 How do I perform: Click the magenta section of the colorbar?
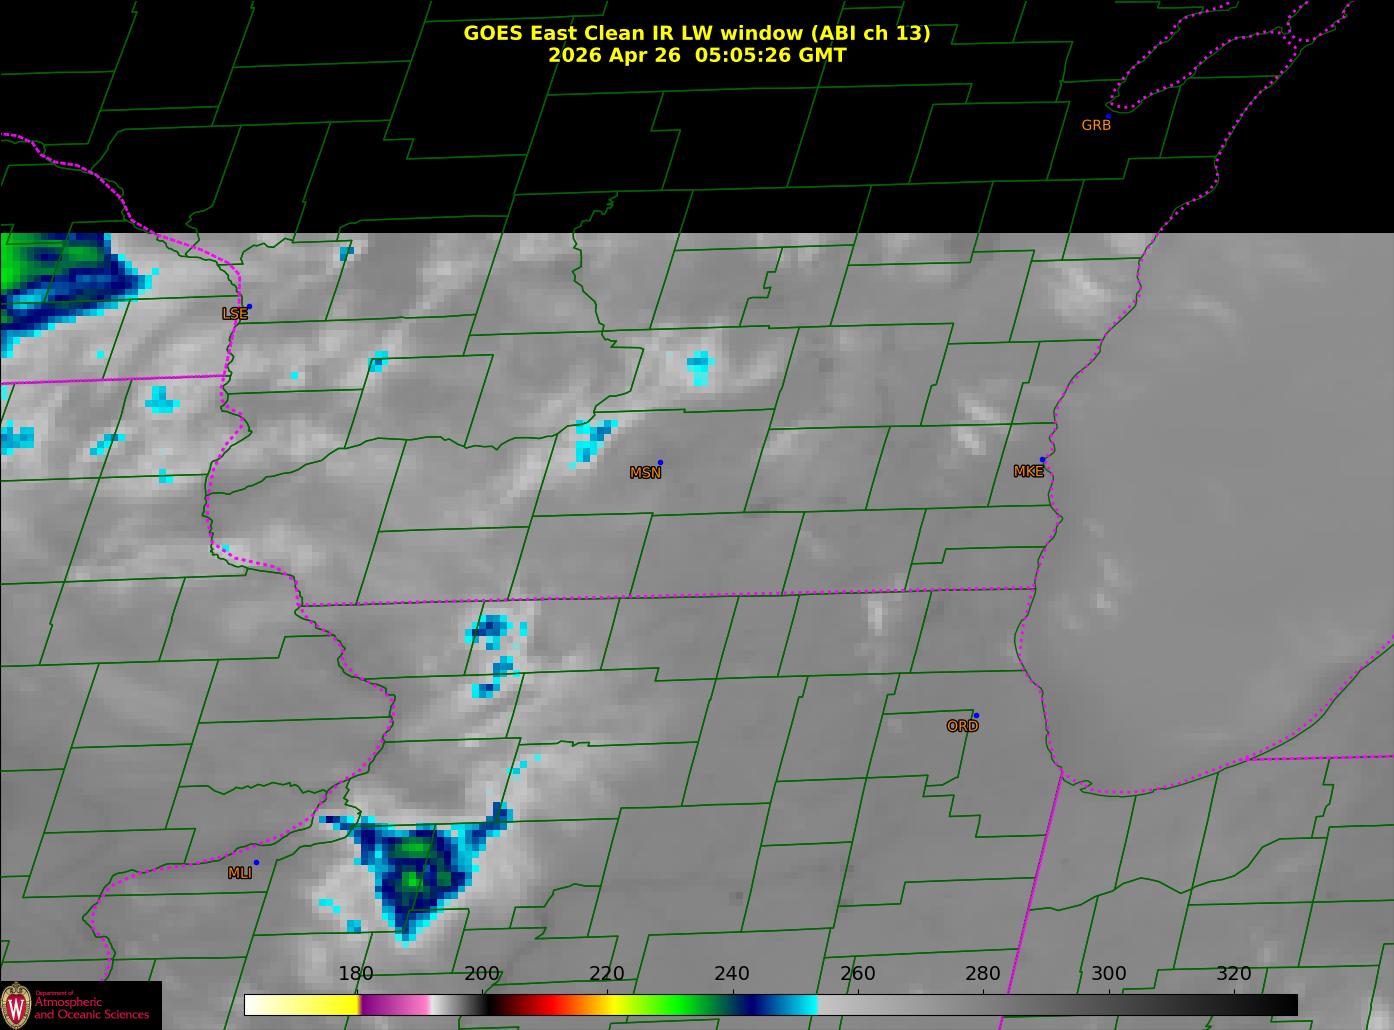394,1004
